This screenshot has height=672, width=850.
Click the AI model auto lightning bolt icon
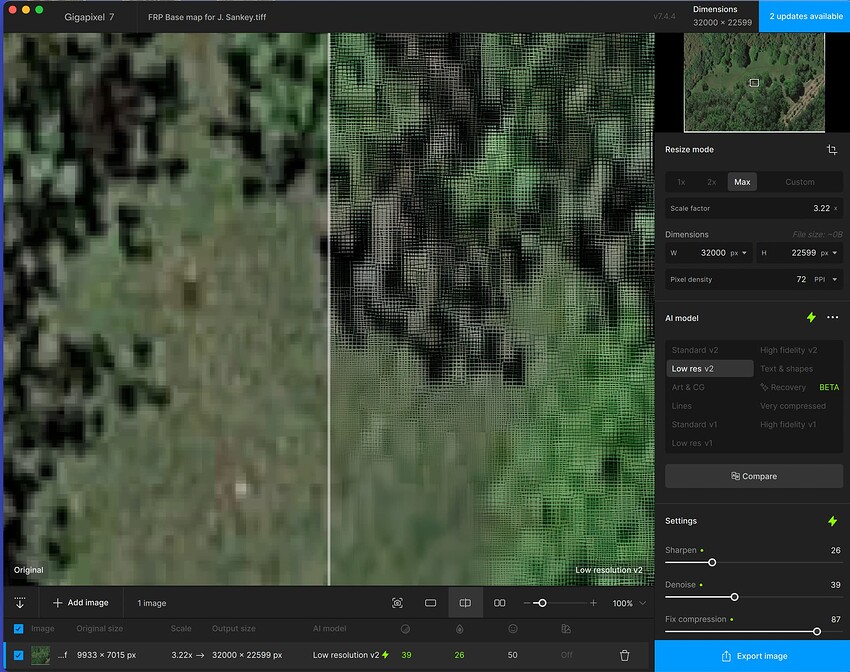pyautogui.click(x=811, y=318)
